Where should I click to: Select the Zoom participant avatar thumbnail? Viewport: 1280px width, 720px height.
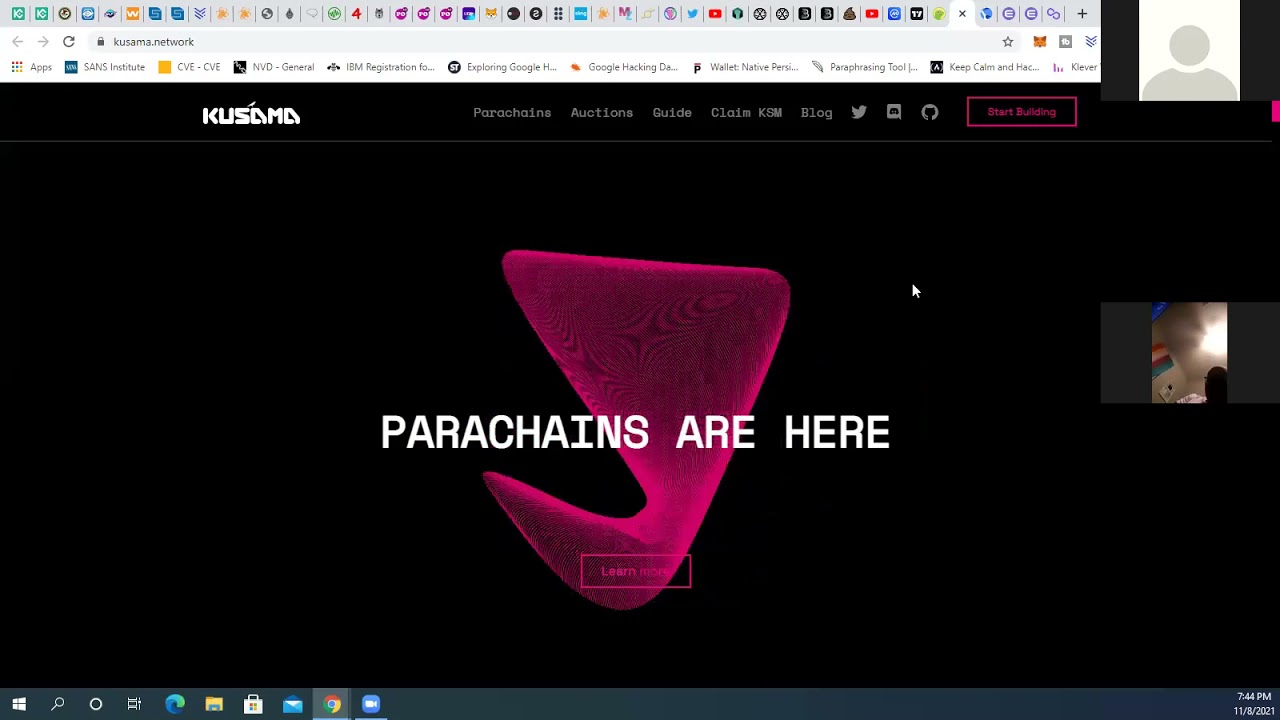(x=1189, y=50)
